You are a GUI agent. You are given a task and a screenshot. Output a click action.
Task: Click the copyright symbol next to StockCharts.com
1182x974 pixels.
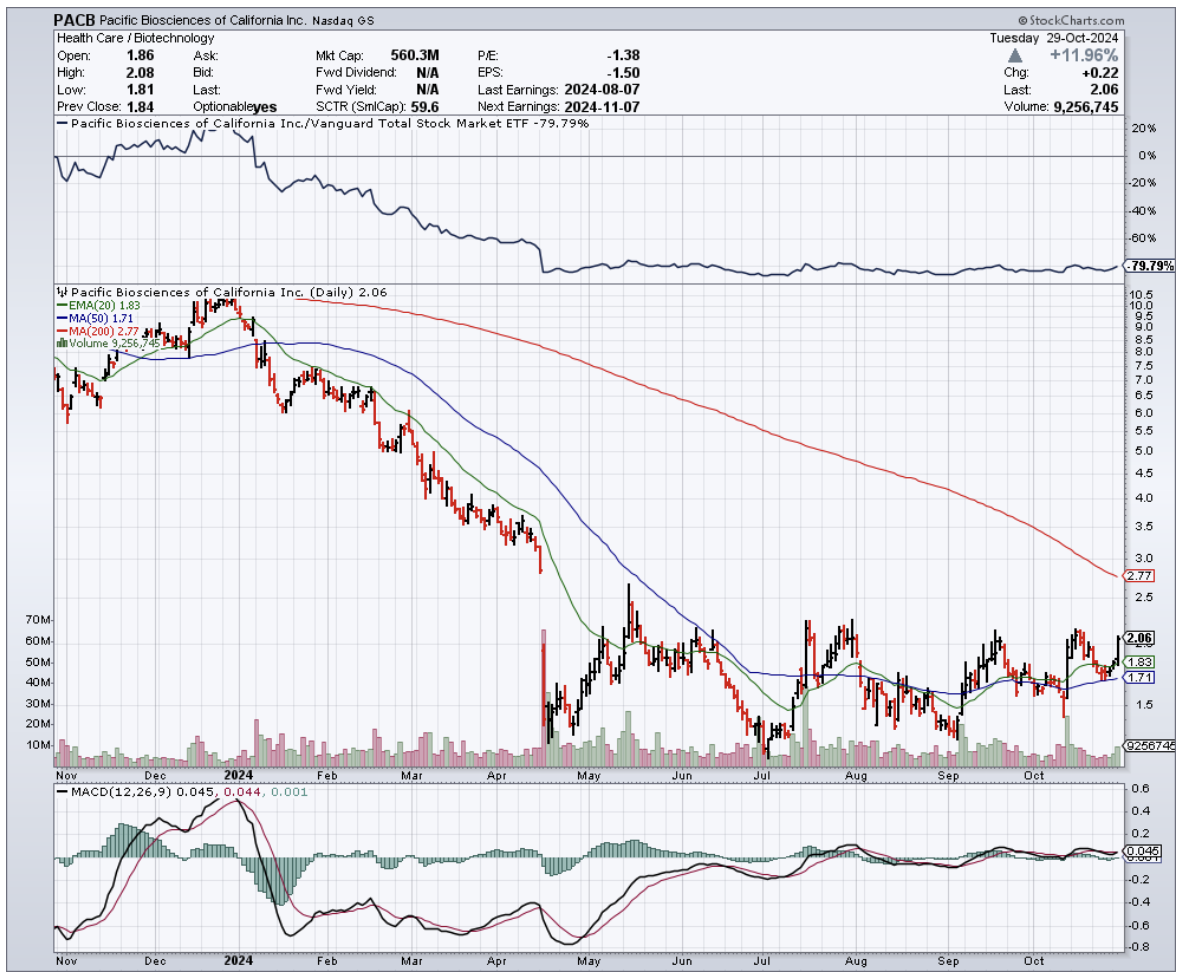pos(1026,21)
